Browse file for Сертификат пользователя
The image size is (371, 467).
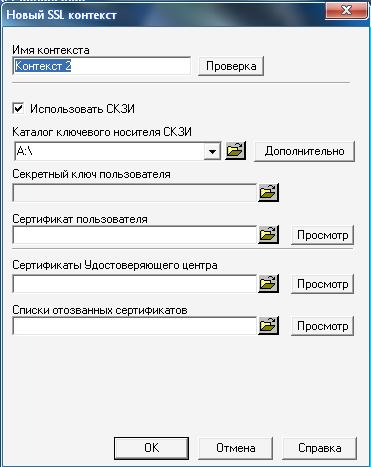click(268, 235)
